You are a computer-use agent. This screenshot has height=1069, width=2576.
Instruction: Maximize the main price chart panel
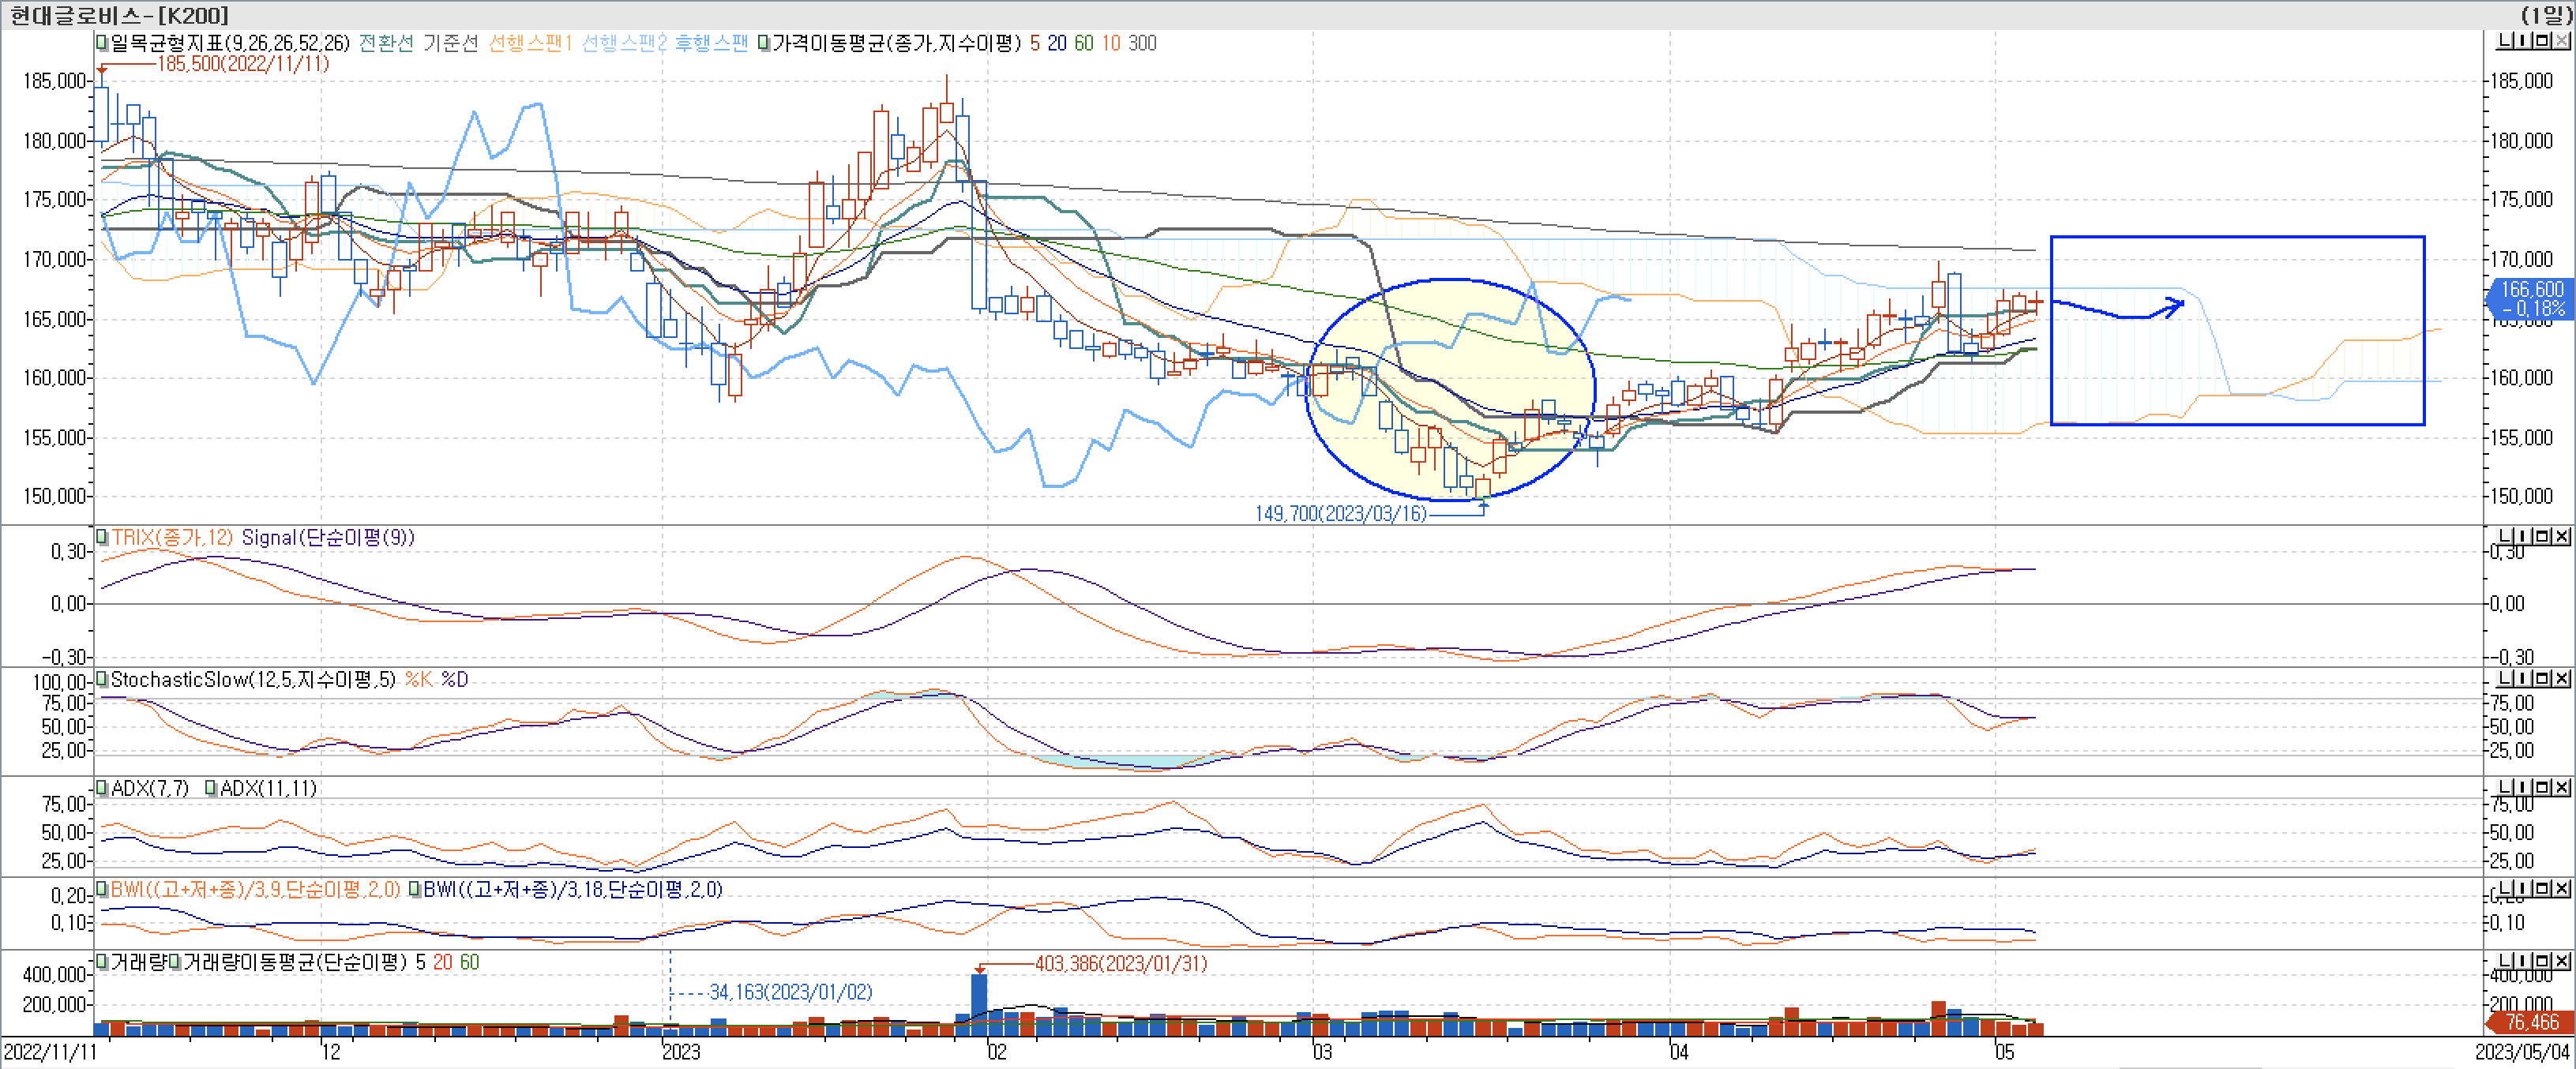click(x=2544, y=41)
